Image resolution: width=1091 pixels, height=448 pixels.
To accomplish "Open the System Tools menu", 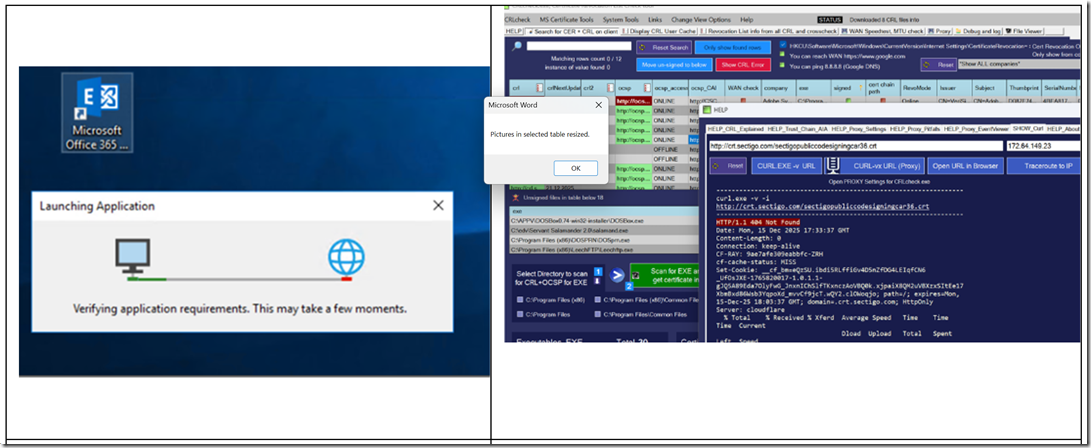I will [x=619, y=19].
